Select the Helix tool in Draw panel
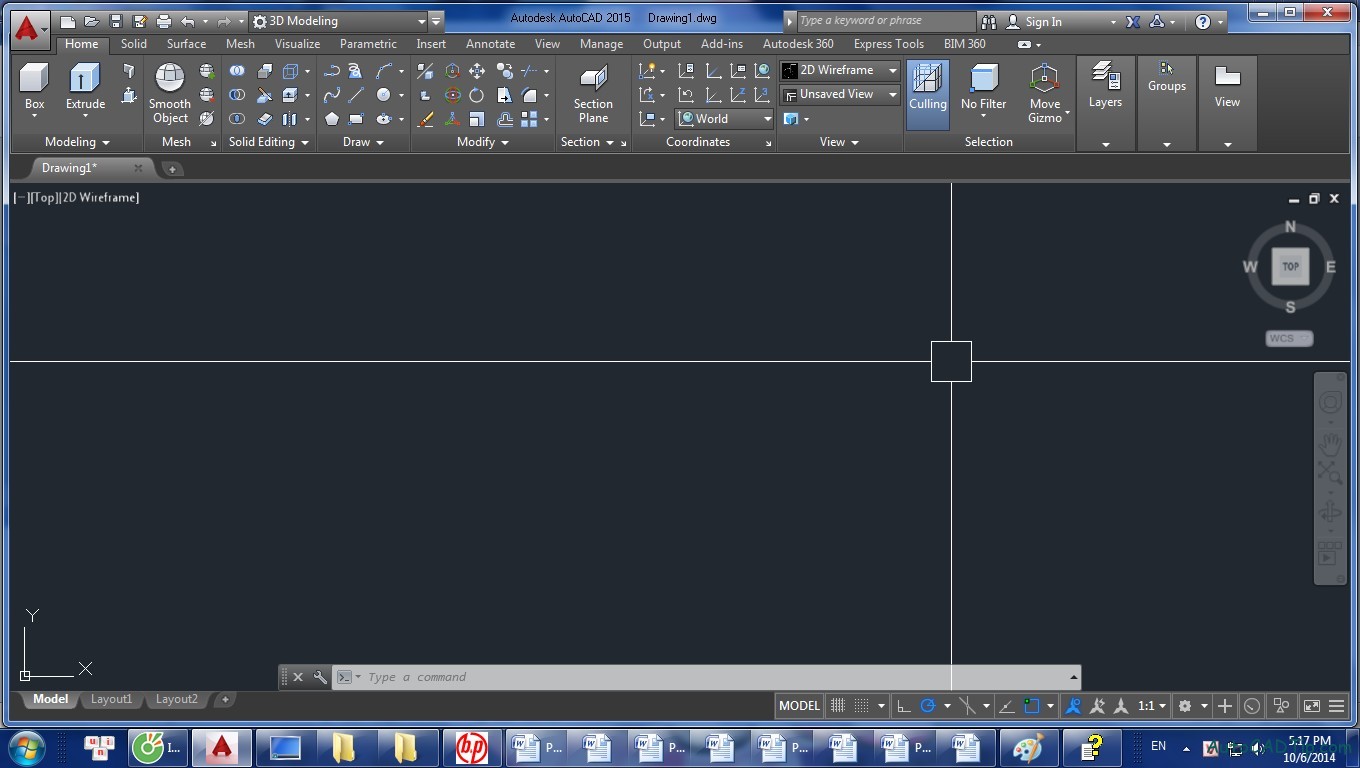 355,71
